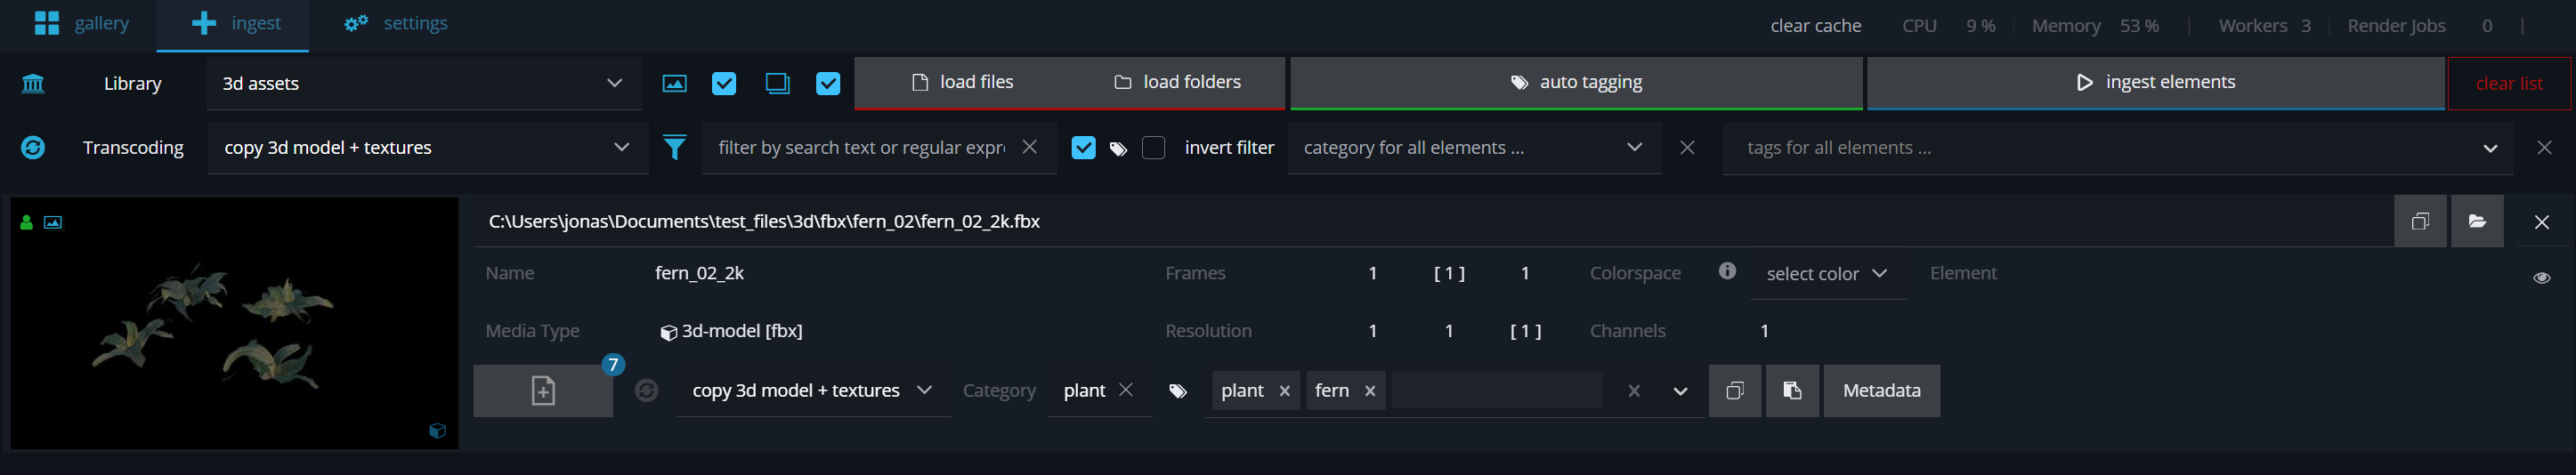Viewport: 2576px width, 475px height.
Task: Switch to the gallery tab
Action: coord(81,23)
